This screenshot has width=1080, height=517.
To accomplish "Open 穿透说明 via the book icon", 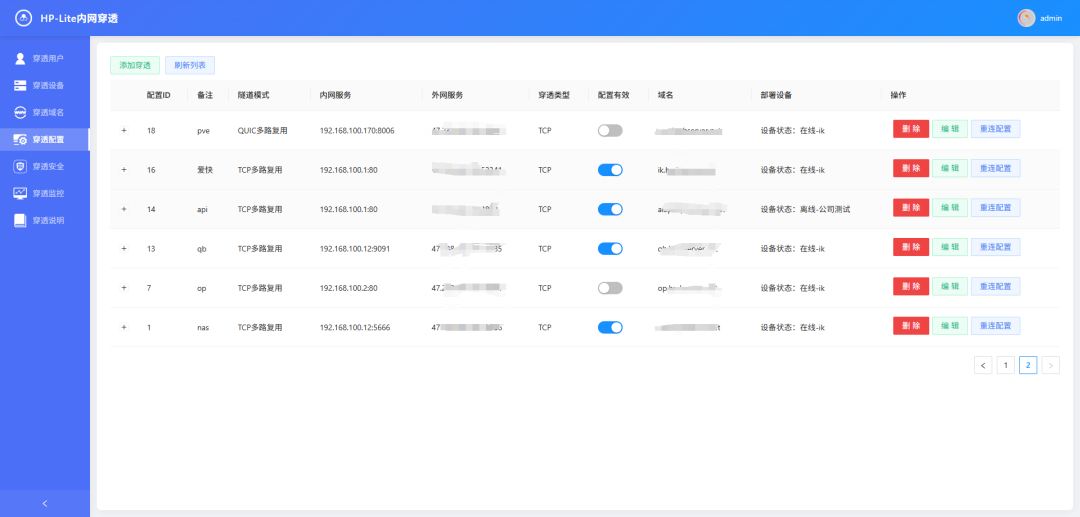I will click(x=20, y=220).
